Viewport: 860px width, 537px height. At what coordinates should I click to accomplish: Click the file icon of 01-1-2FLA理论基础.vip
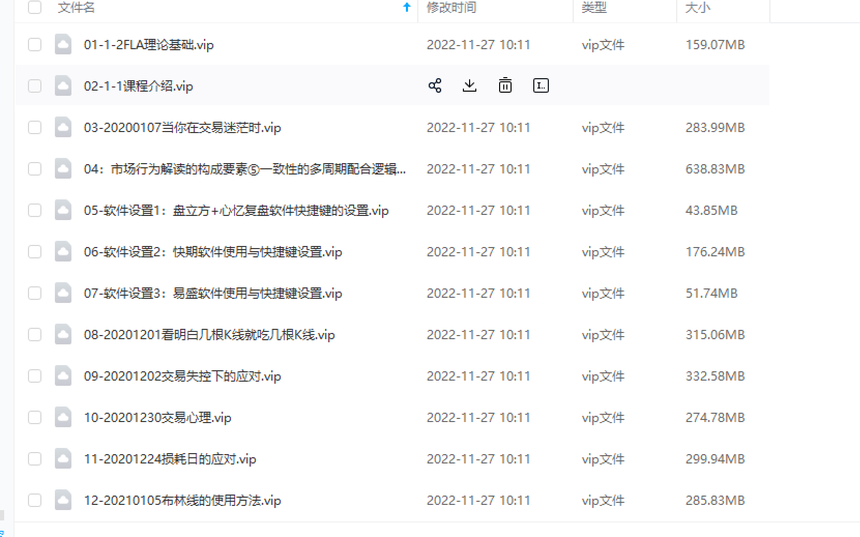63,44
